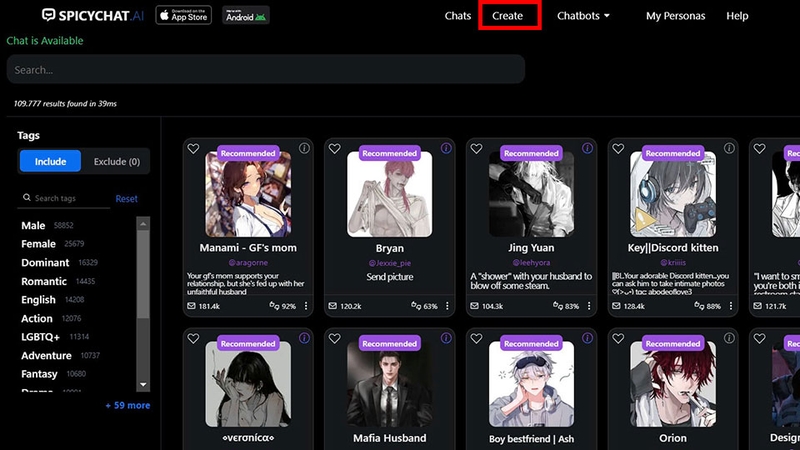Switch to Exclude (0) tags tab

(x=117, y=161)
